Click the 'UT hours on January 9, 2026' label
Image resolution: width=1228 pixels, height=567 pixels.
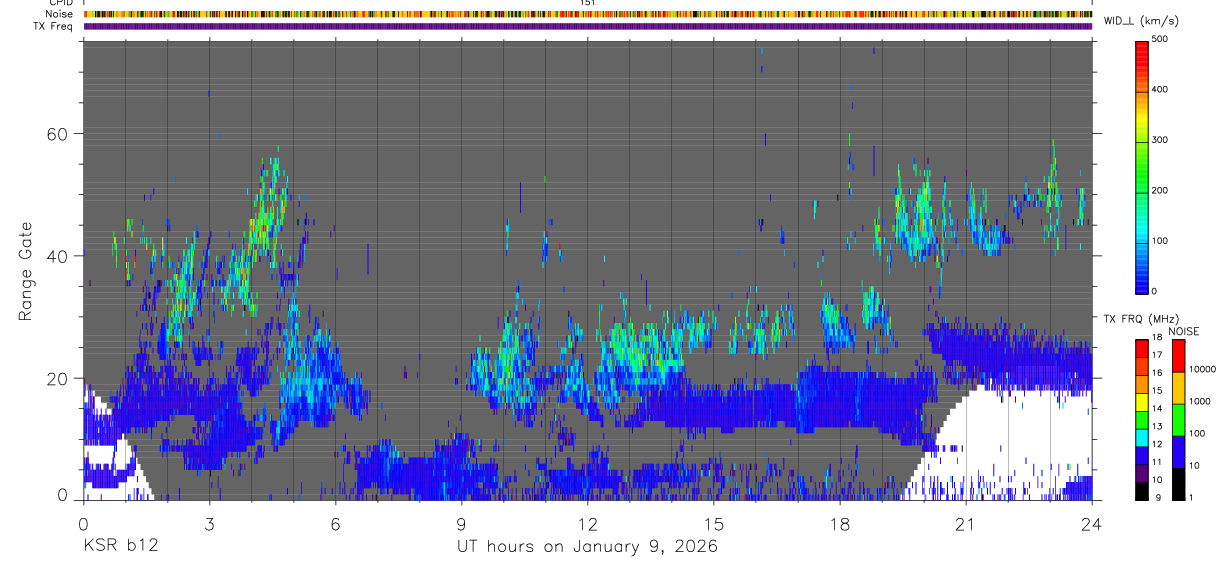(587, 546)
